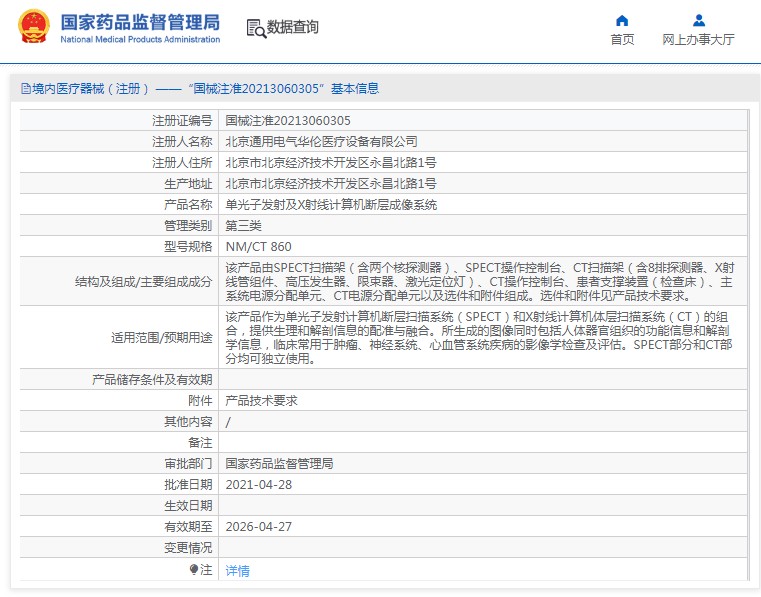Click the 注册人名称 row label
The image size is (761, 597).
pos(182,141)
